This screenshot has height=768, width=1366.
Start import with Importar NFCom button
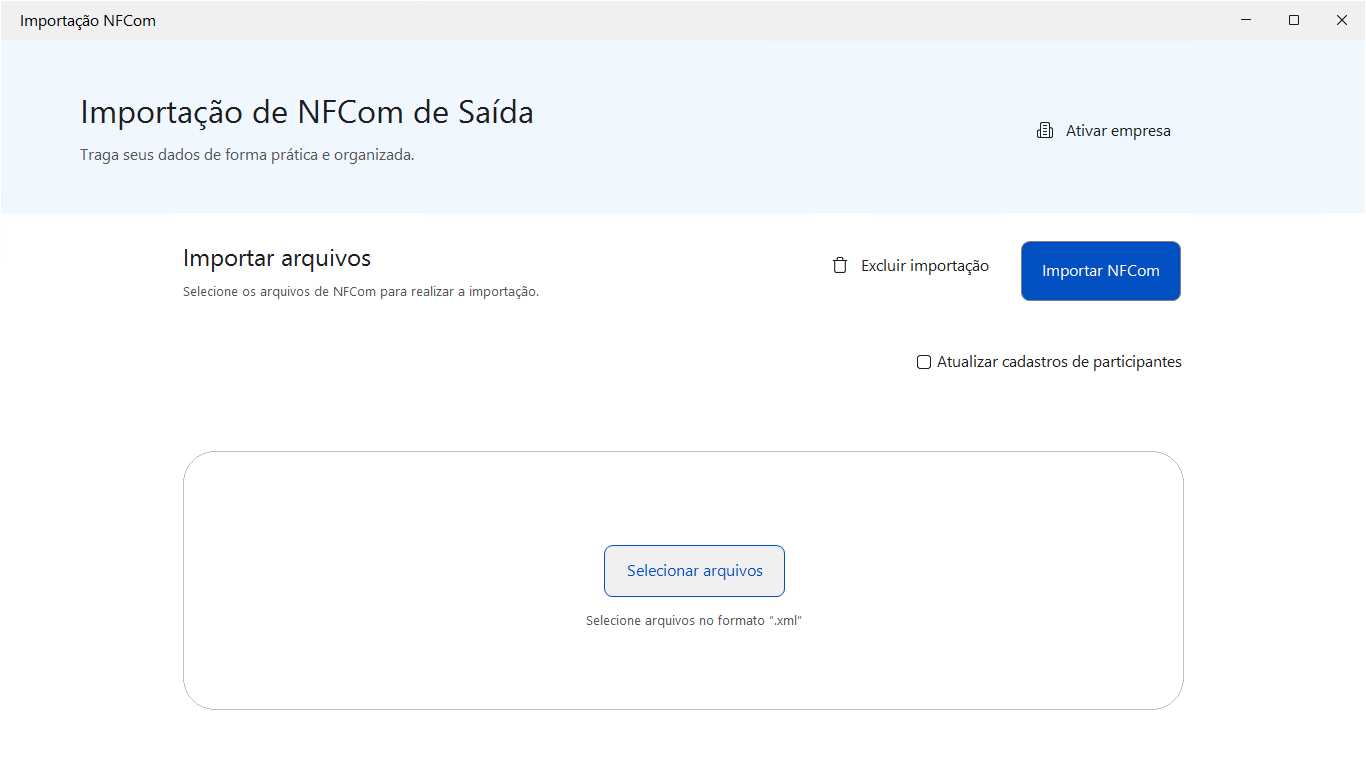(x=1101, y=271)
